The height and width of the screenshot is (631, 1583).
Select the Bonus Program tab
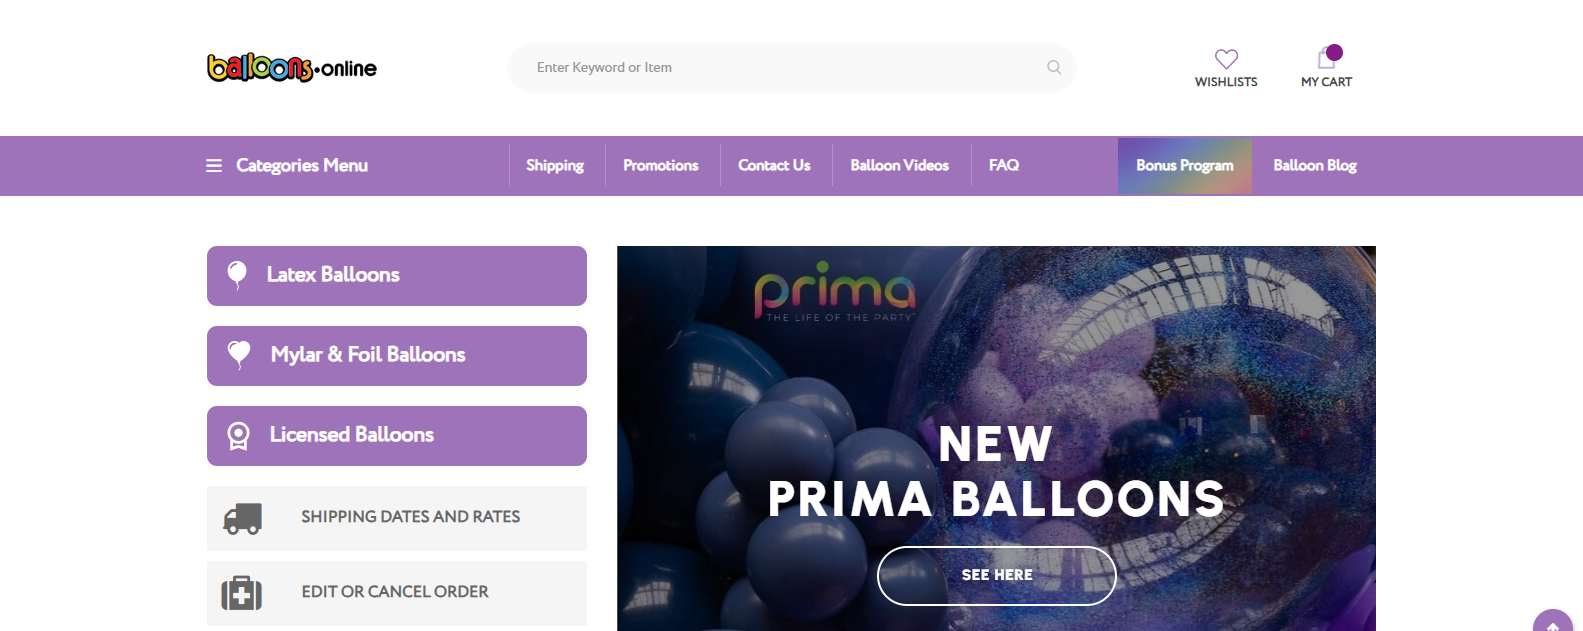(1185, 166)
